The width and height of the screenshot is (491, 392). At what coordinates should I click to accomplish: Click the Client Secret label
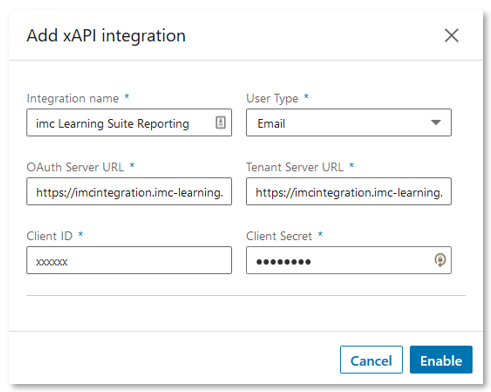pyautogui.click(x=279, y=236)
